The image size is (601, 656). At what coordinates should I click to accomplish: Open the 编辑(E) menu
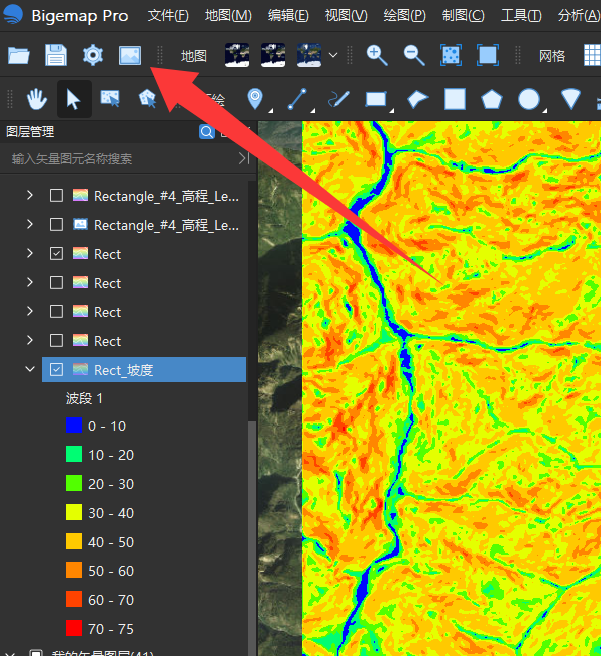coord(288,16)
